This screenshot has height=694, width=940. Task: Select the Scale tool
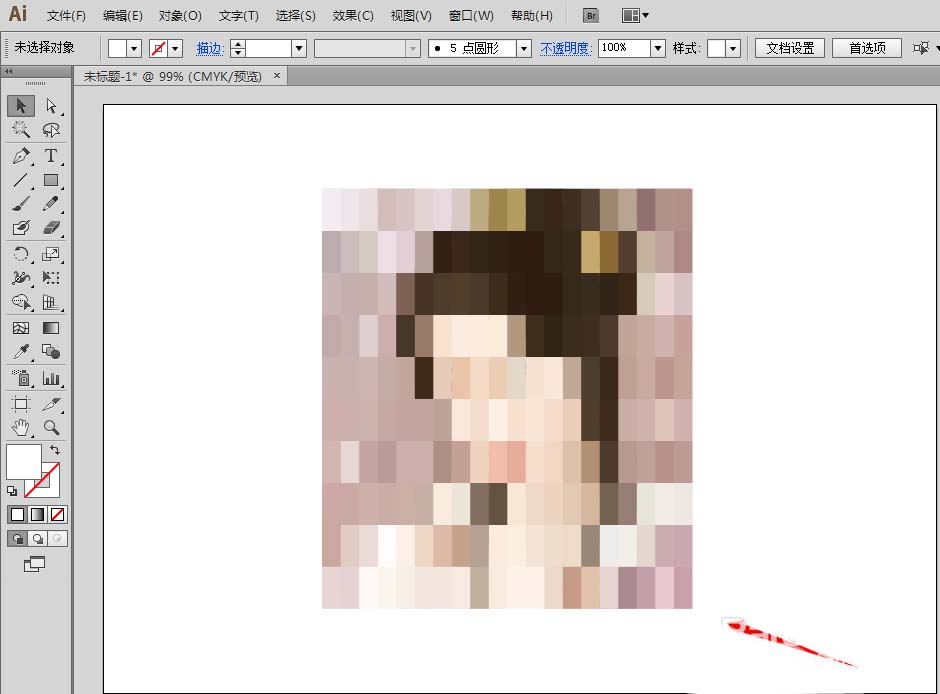point(51,254)
